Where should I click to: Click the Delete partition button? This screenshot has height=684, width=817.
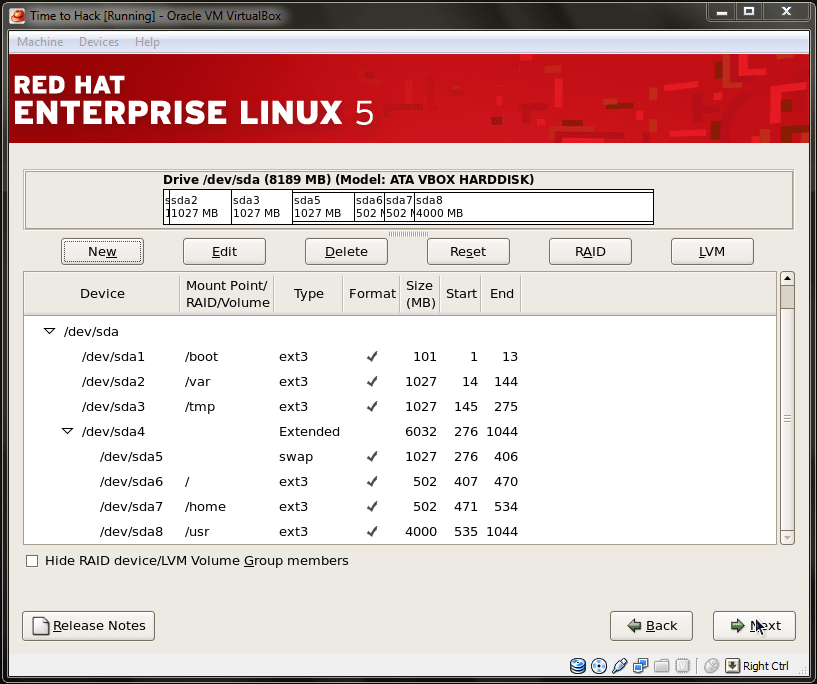click(x=346, y=252)
